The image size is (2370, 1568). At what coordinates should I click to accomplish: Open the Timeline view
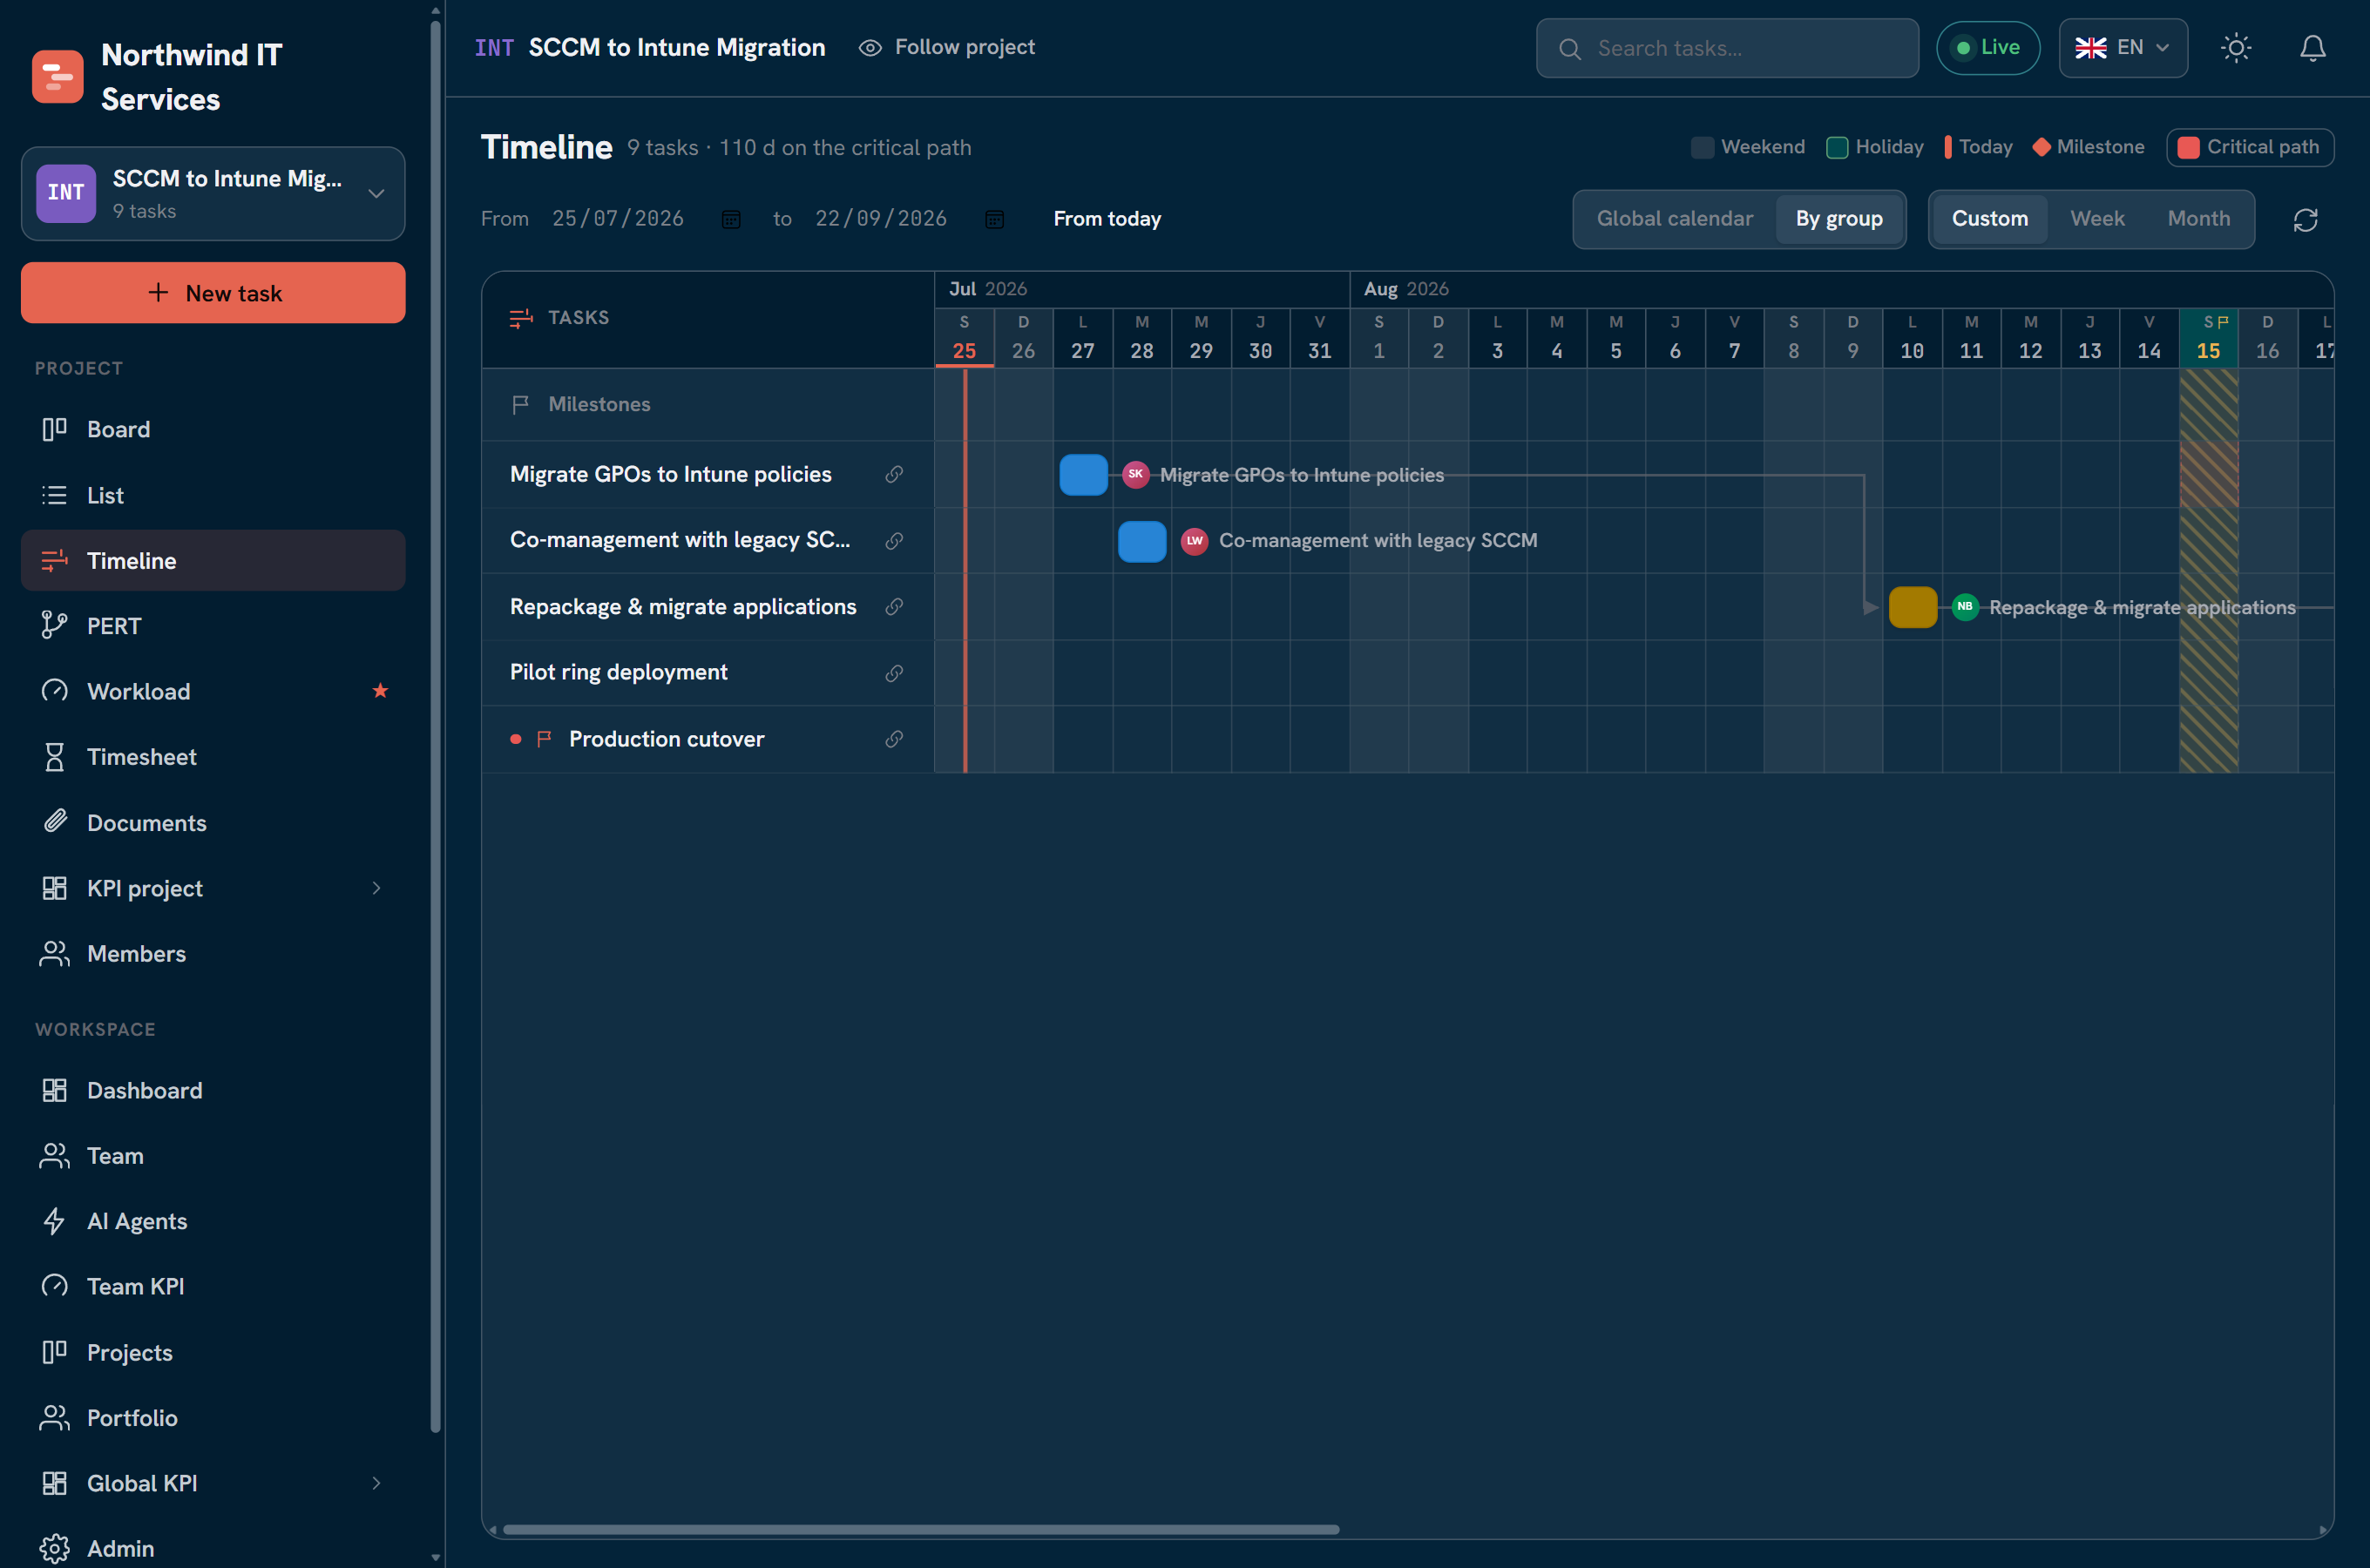[x=213, y=560]
